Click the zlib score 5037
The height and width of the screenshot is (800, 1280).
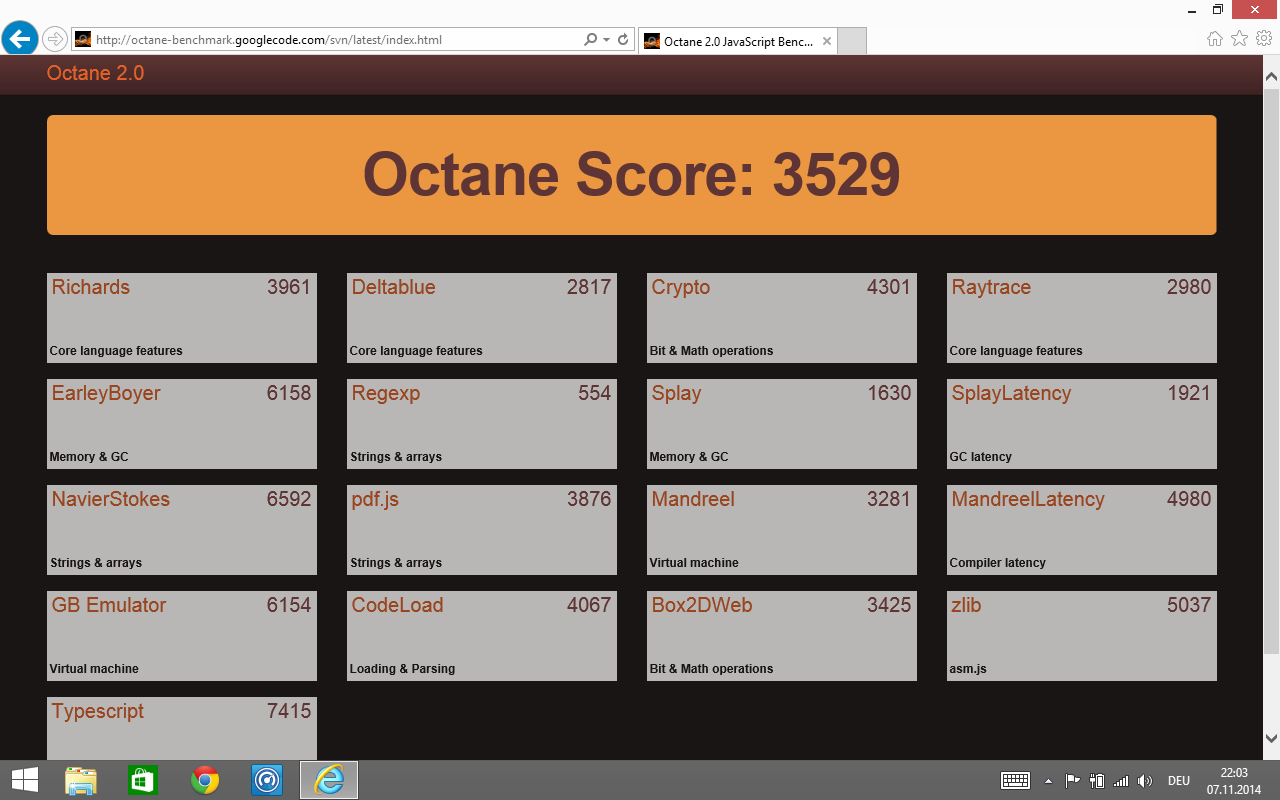point(1189,605)
